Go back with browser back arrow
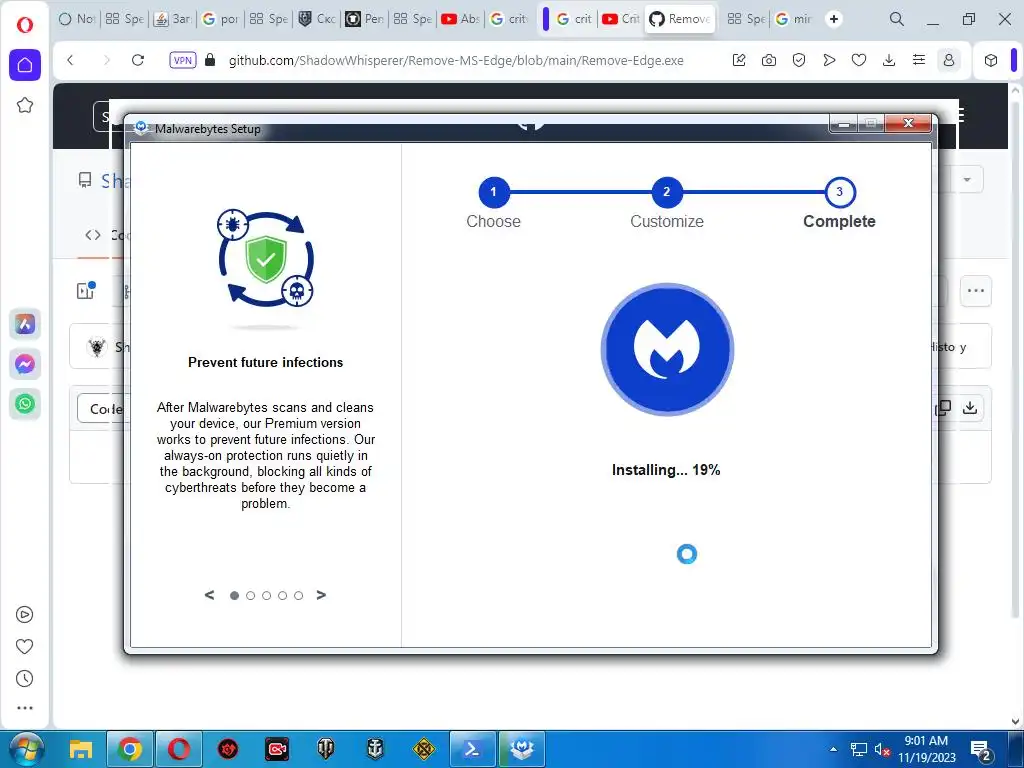This screenshot has height=768, width=1024. 71,60
